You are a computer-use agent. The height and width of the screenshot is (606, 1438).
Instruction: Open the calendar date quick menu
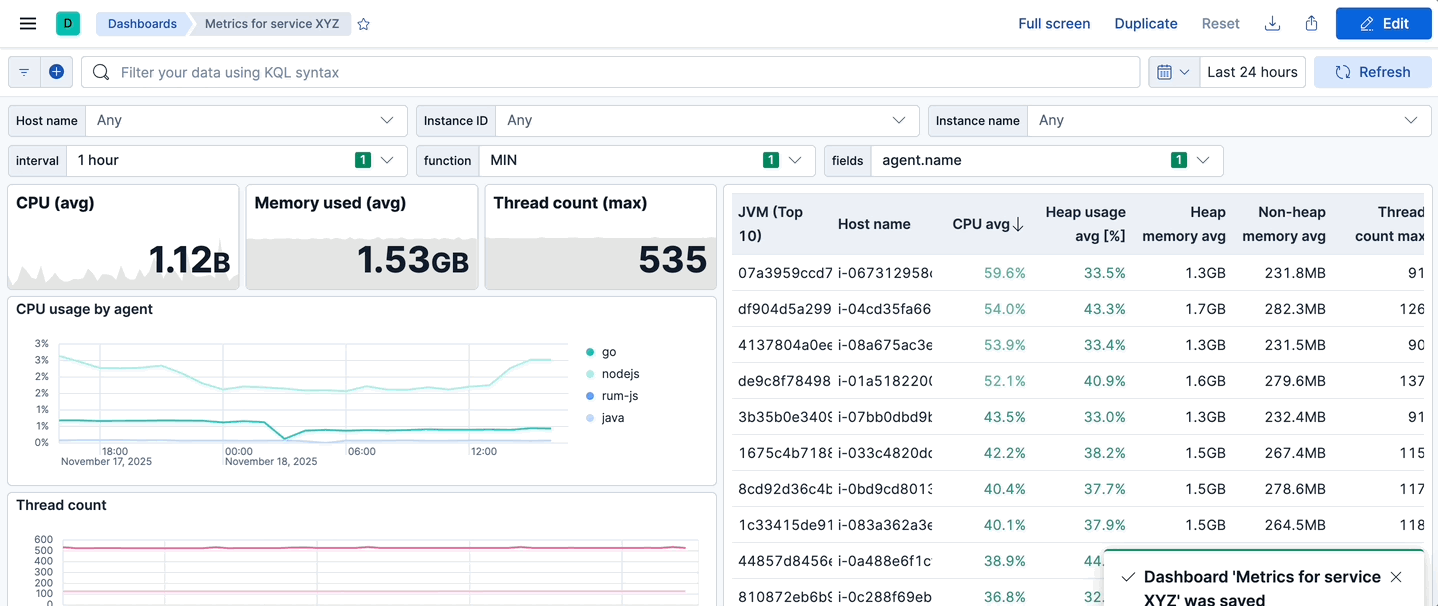pos(1173,72)
